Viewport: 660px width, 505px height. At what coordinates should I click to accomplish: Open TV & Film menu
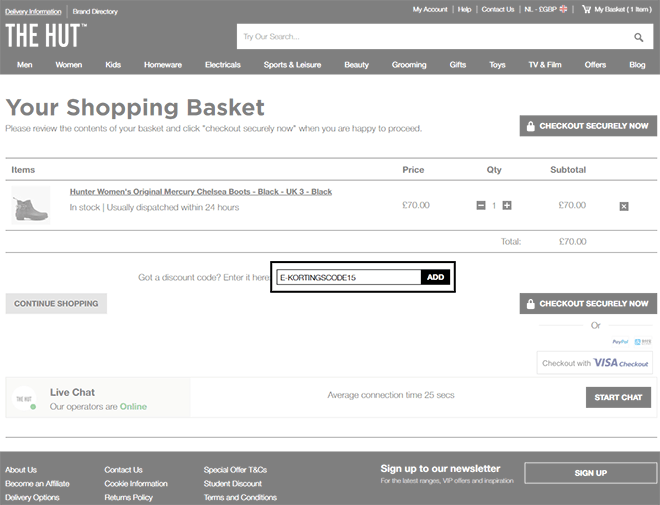(545, 65)
